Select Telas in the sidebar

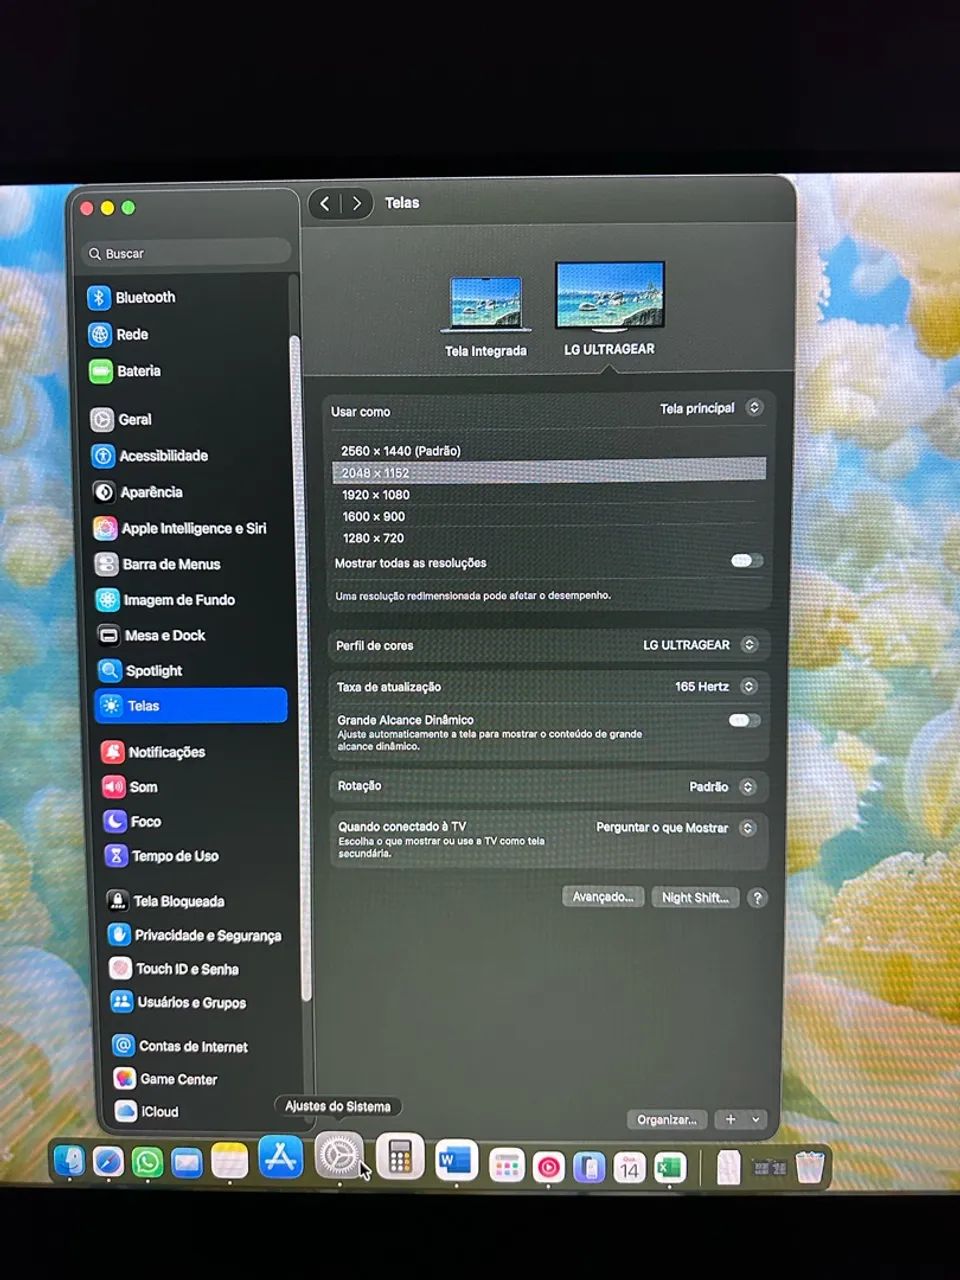(x=191, y=706)
